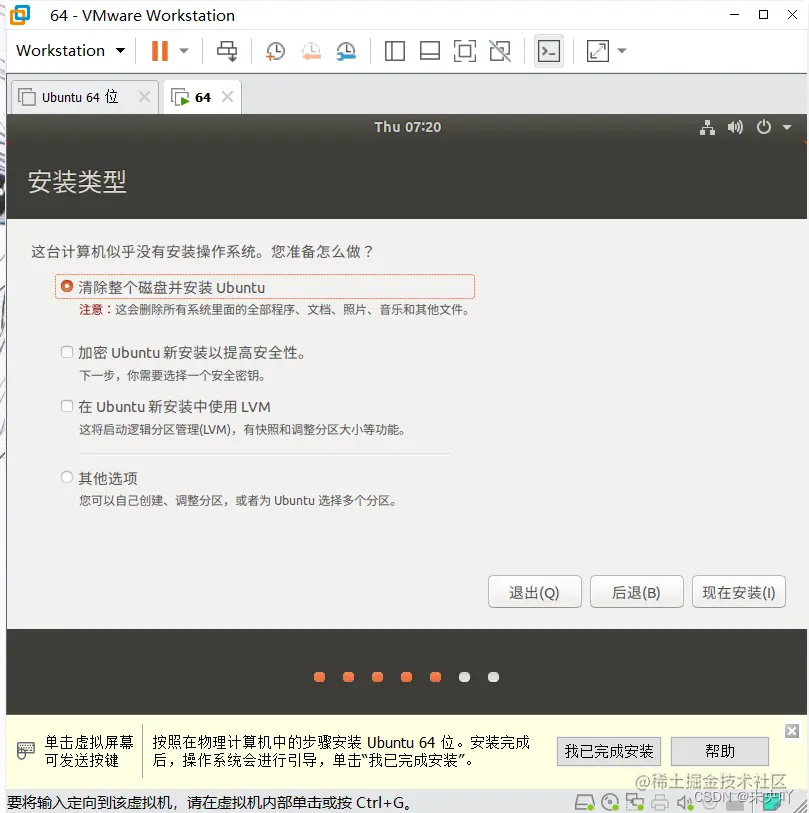Toggle the thumbnail bar view
The width and height of the screenshot is (809, 813).
430,51
